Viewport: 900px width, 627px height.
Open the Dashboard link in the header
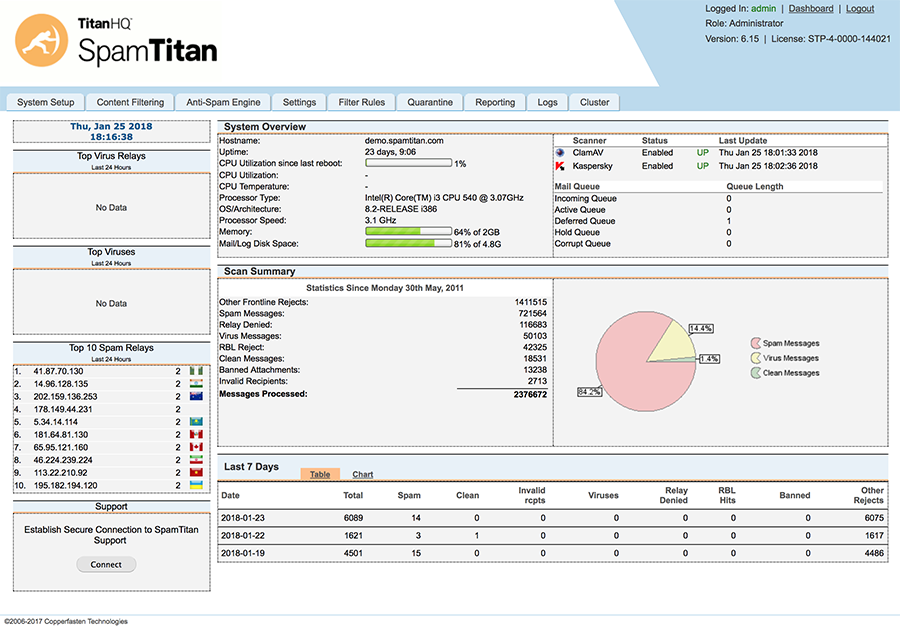tap(810, 9)
